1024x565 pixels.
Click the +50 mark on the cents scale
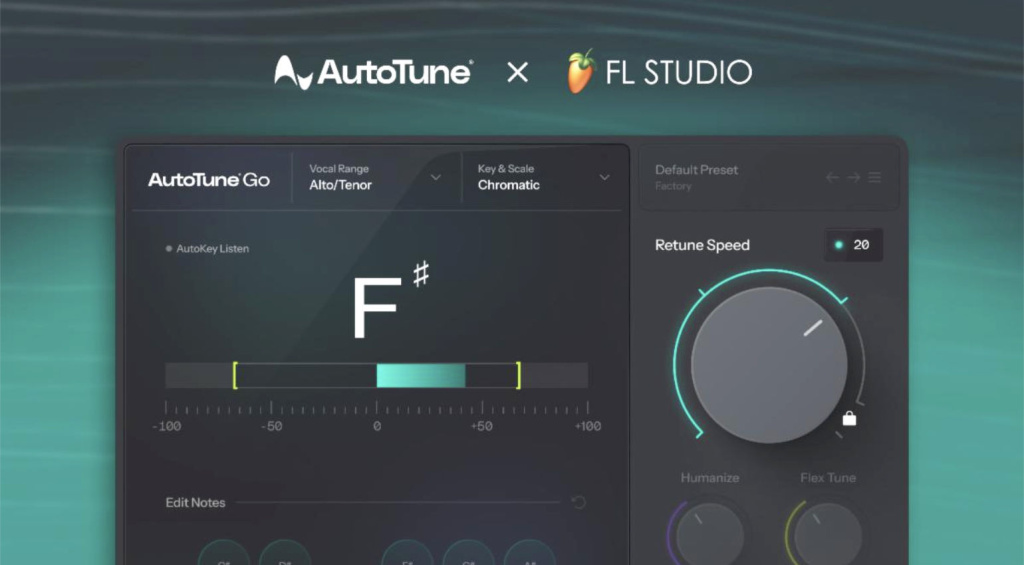[x=481, y=426]
